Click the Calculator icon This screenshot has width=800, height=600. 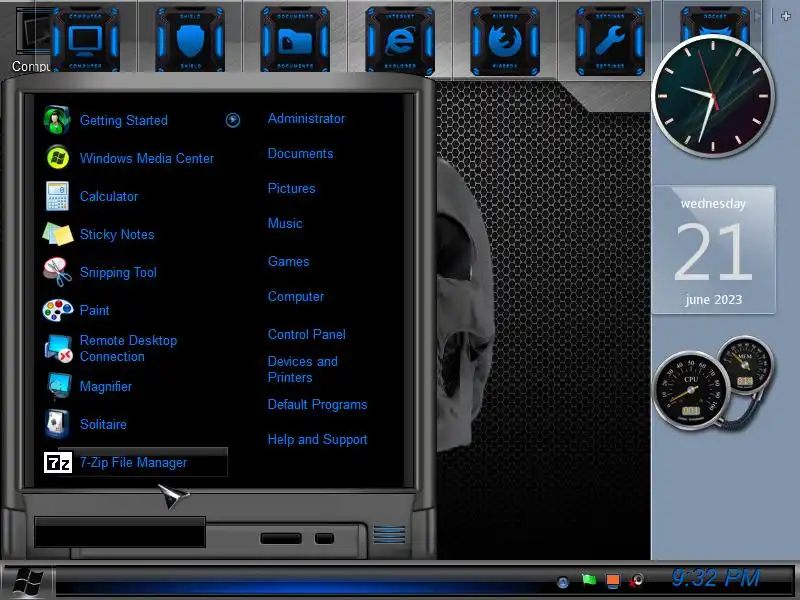tap(57, 196)
